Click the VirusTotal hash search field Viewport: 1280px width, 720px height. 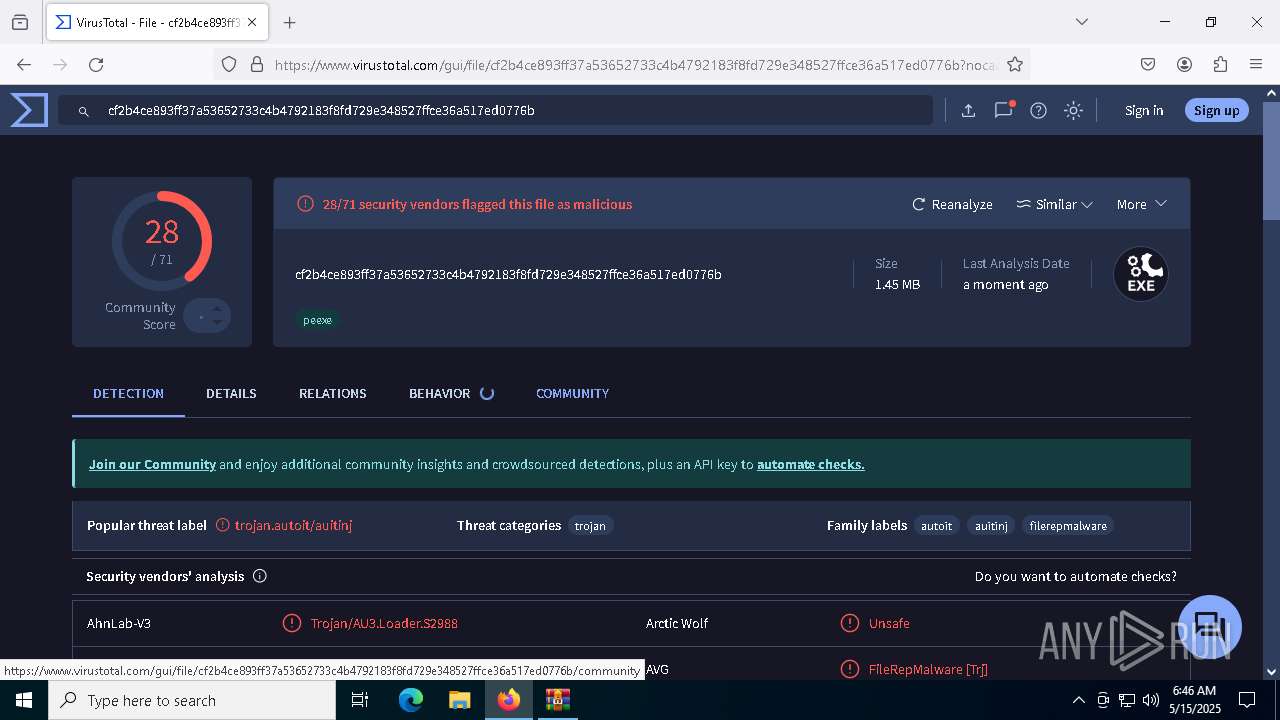pos(495,110)
